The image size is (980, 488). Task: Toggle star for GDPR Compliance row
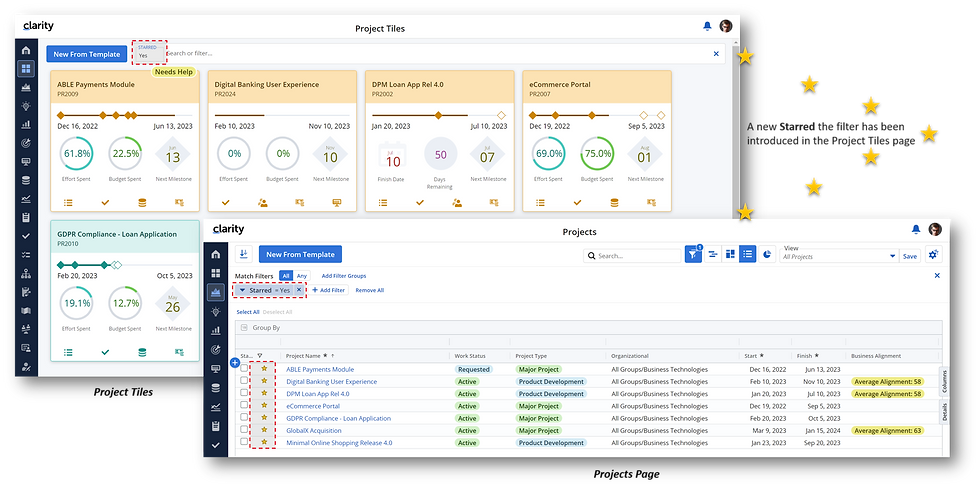264,418
